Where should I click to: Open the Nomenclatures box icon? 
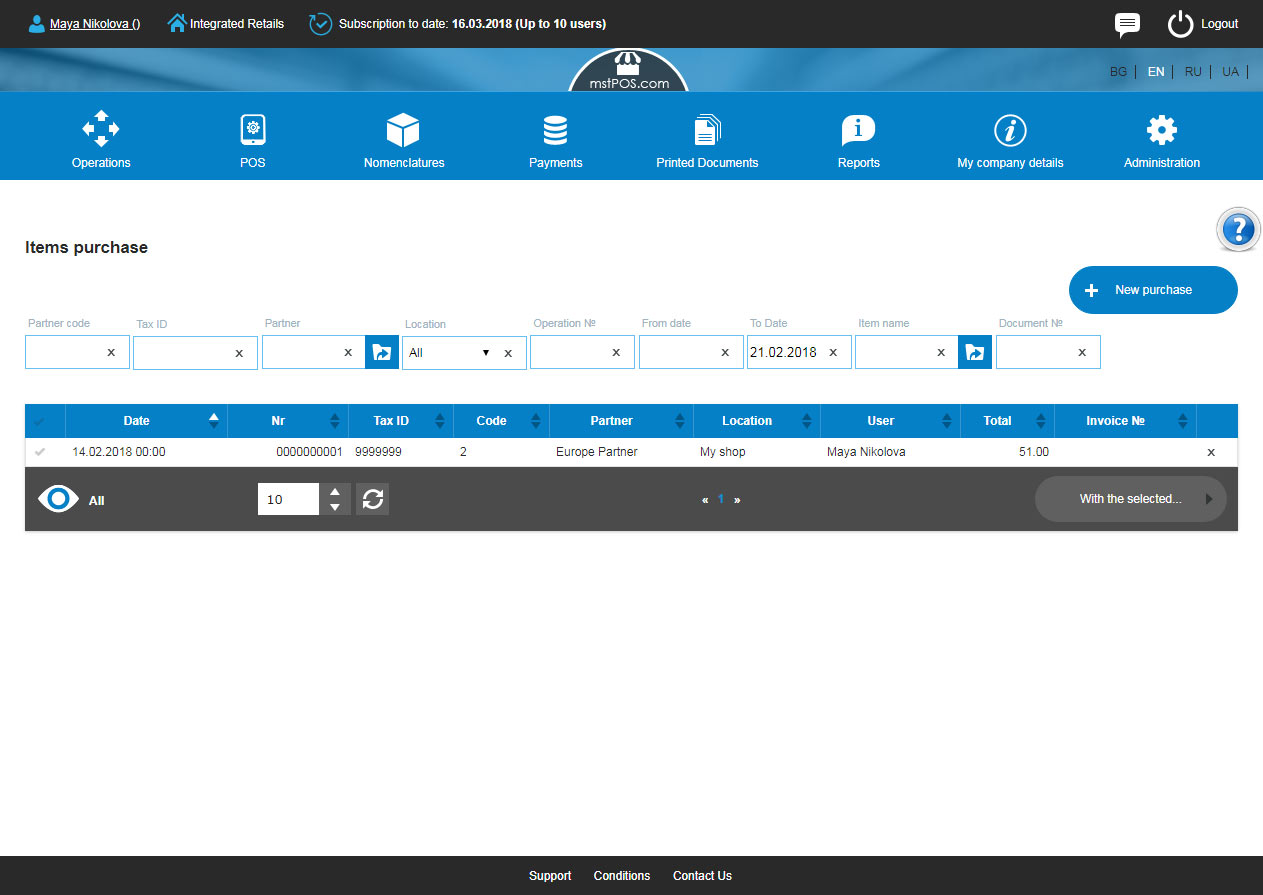click(x=403, y=130)
